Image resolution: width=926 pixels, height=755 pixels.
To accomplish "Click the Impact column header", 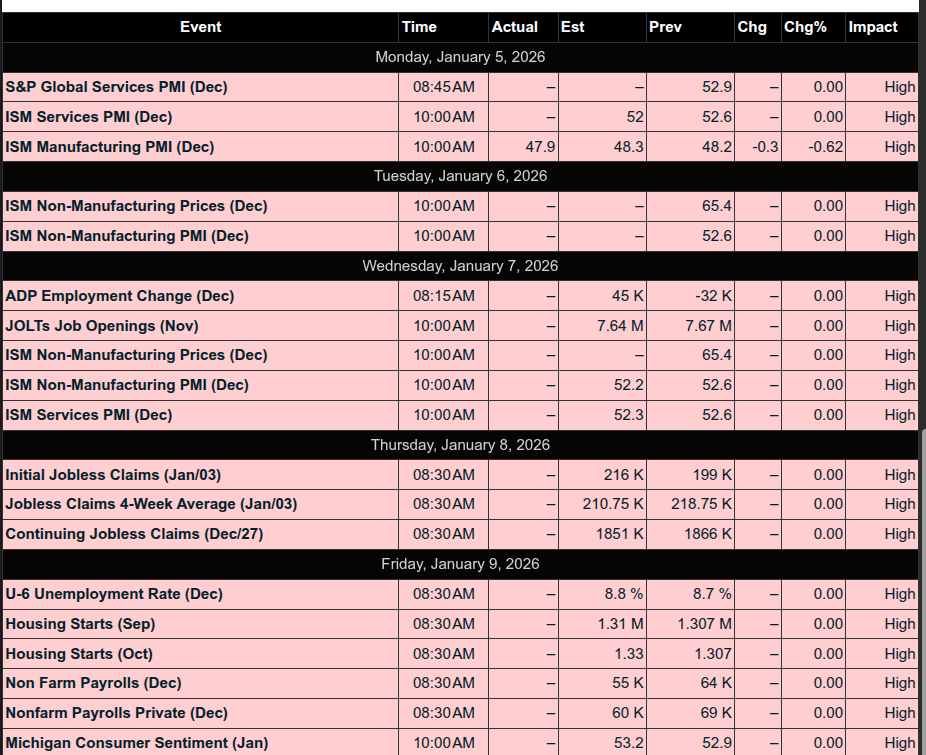I will [x=873, y=27].
